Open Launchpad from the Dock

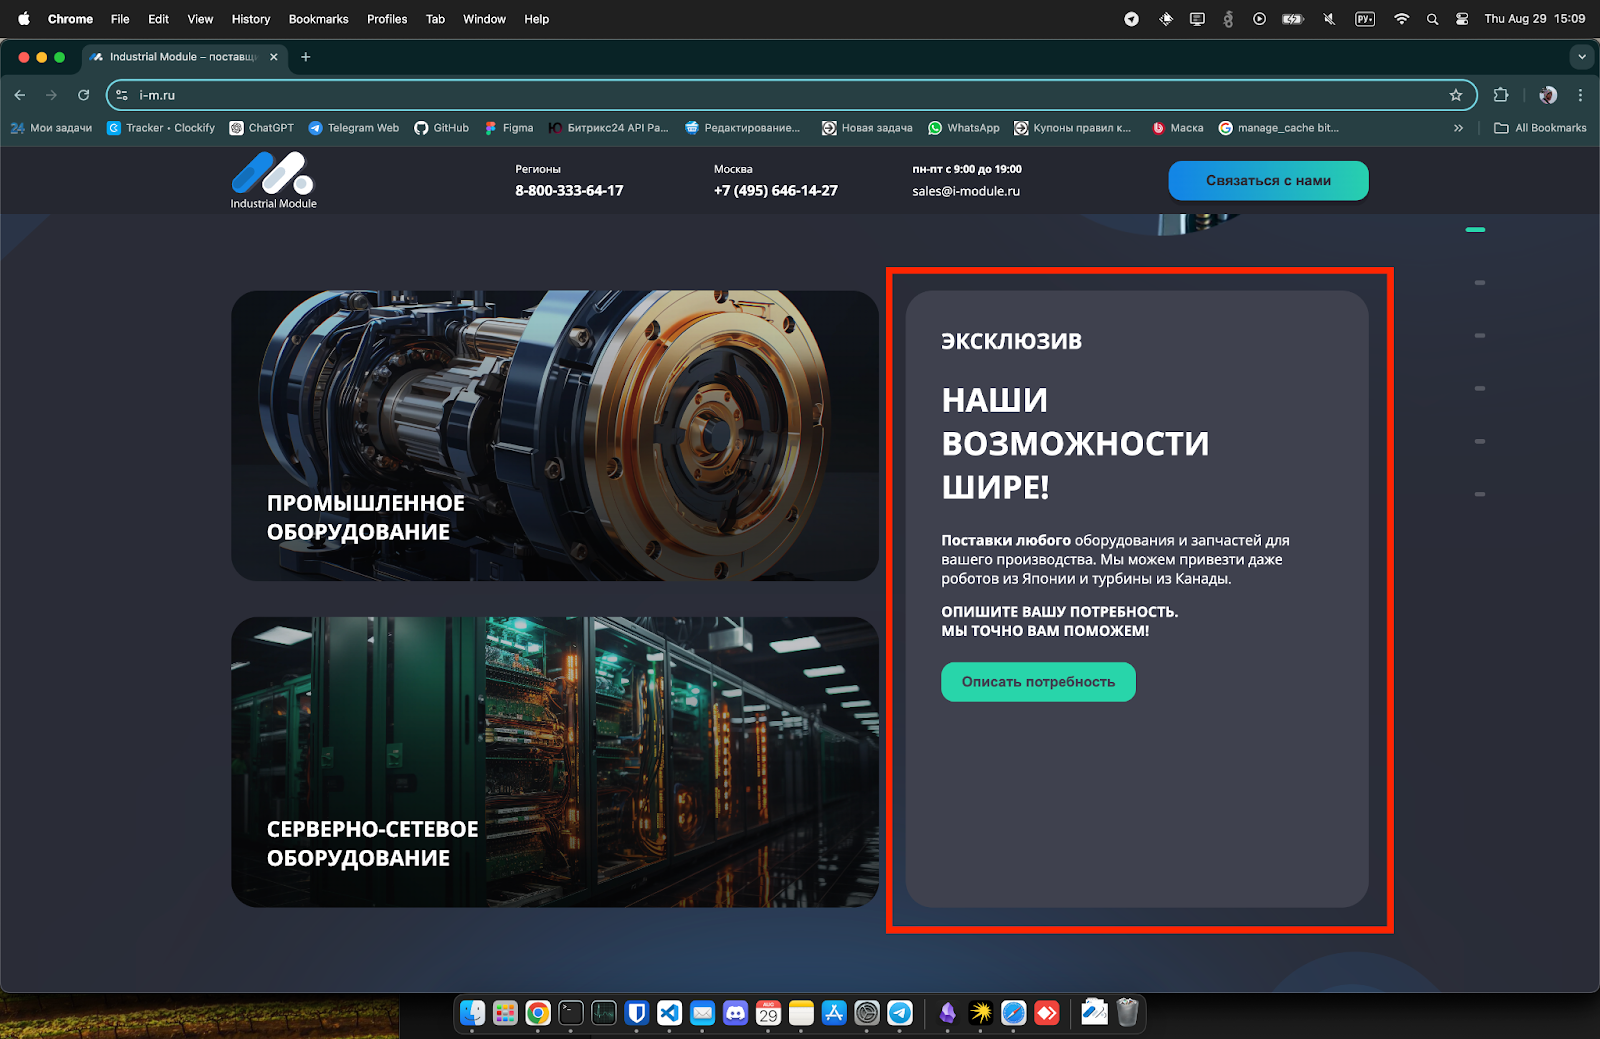pyautogui.click(x=505, y=1013)
